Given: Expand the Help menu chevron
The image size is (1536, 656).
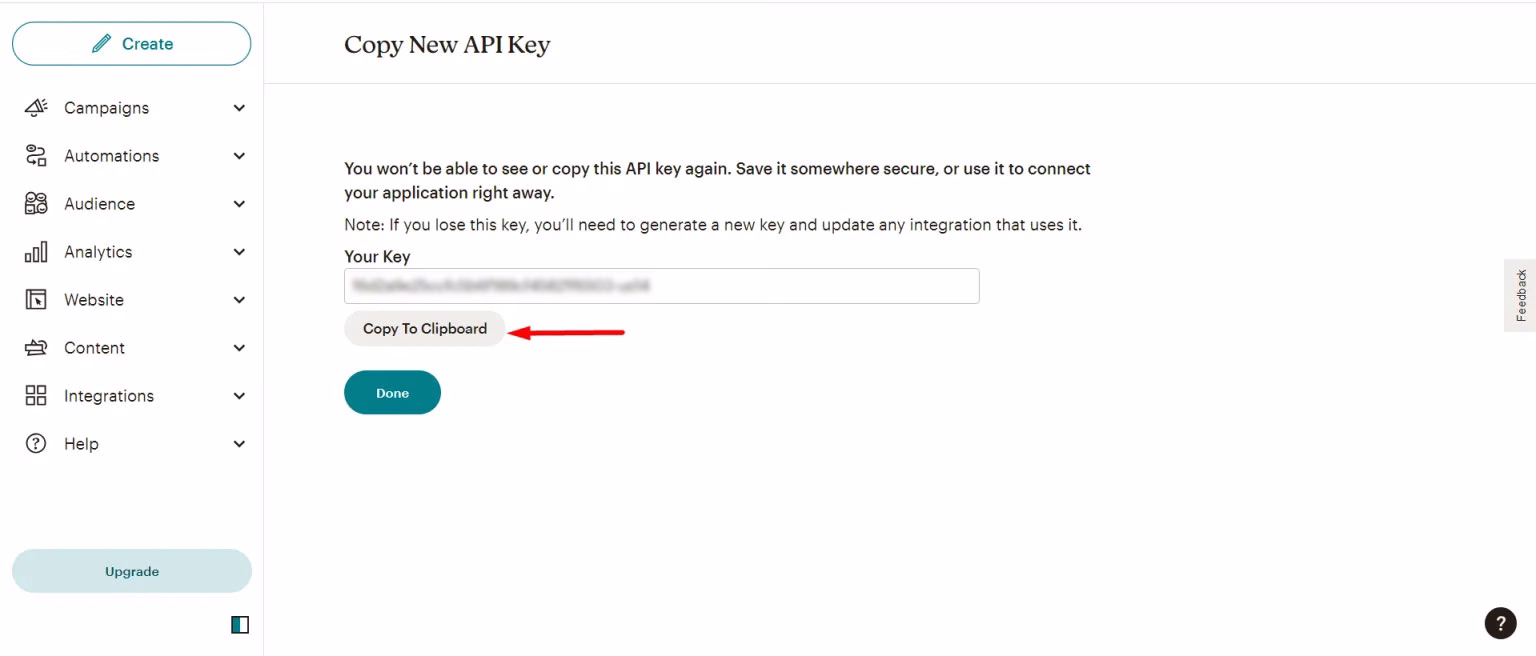Looking at the screenshot, I should tap(239, 444).
